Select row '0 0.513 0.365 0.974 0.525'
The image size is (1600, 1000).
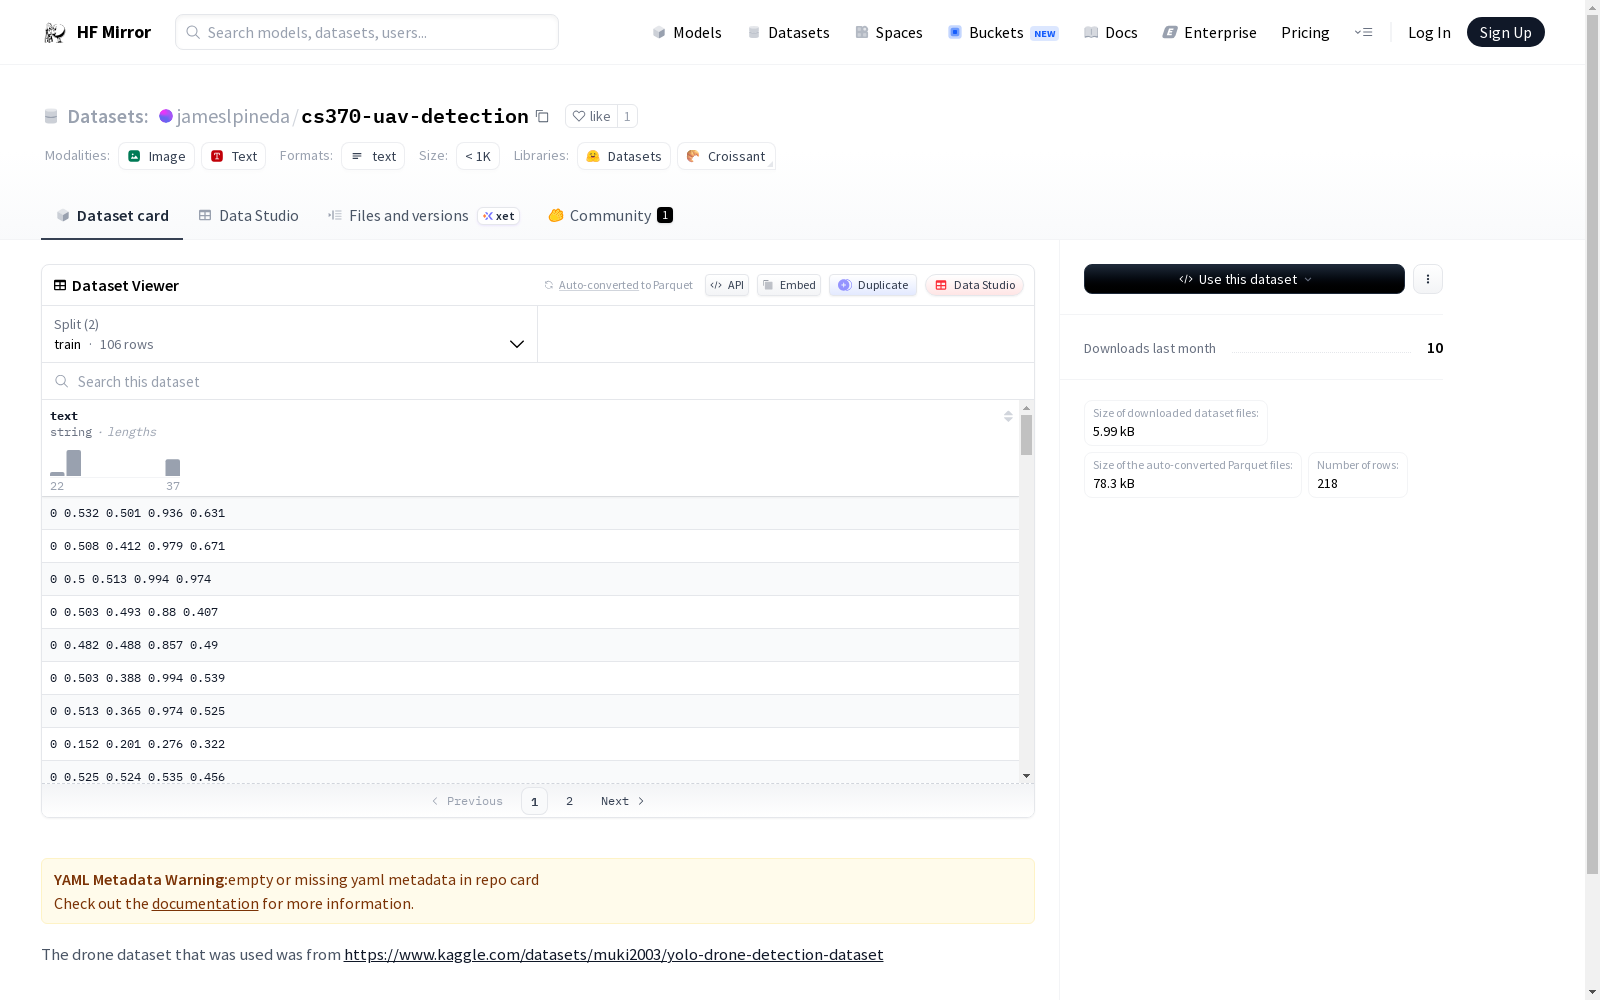click(x=530, y=711)
